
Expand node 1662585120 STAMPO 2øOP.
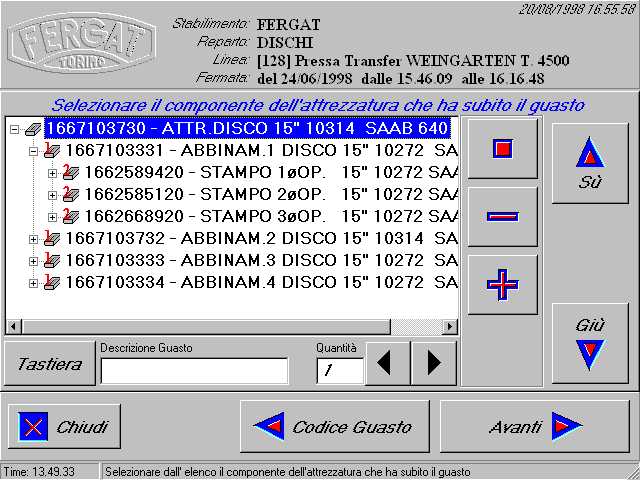pos(52,196)
